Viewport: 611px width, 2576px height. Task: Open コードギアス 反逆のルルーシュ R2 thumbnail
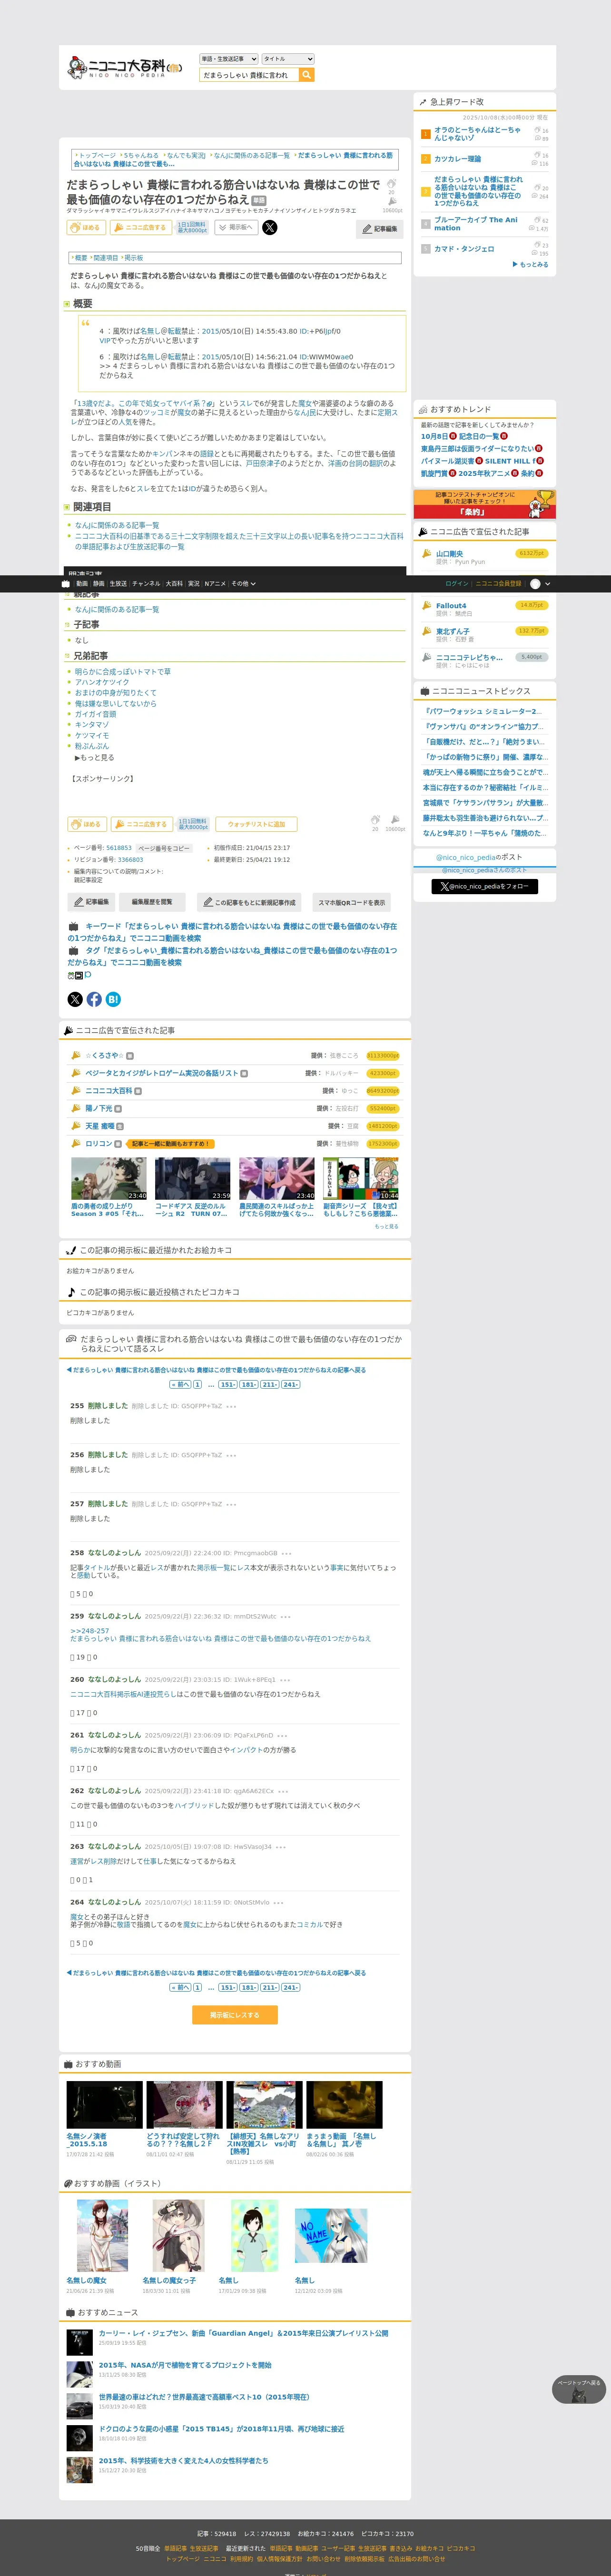point(193,1179)
